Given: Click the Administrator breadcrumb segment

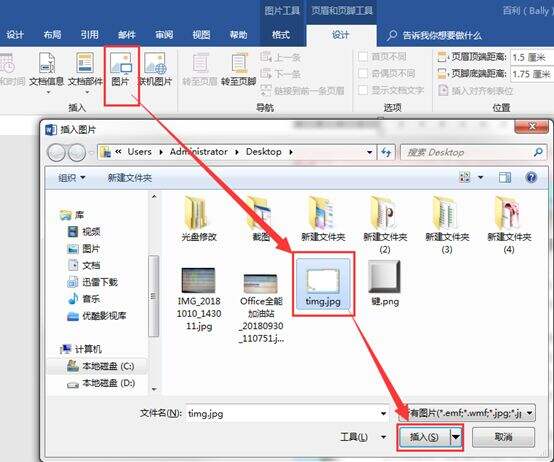Looking at the screenshot, I should tap(199, 152).
